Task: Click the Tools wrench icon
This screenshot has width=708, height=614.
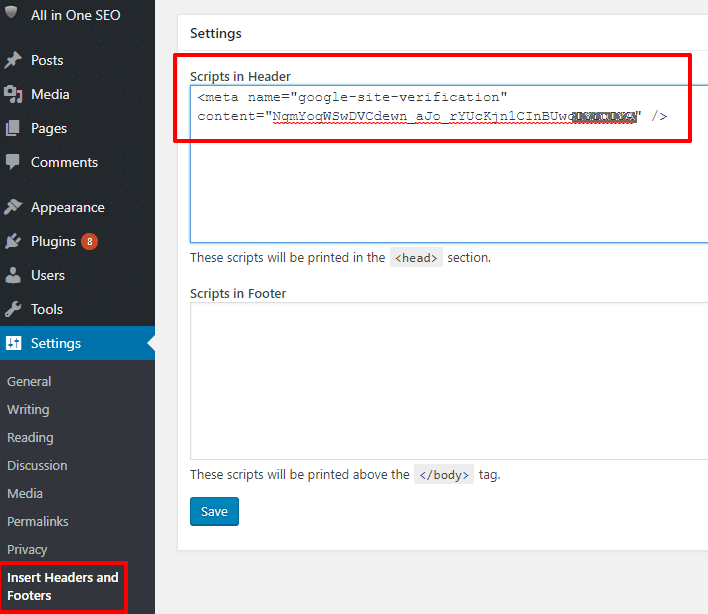Action: (x=13, y=309)
